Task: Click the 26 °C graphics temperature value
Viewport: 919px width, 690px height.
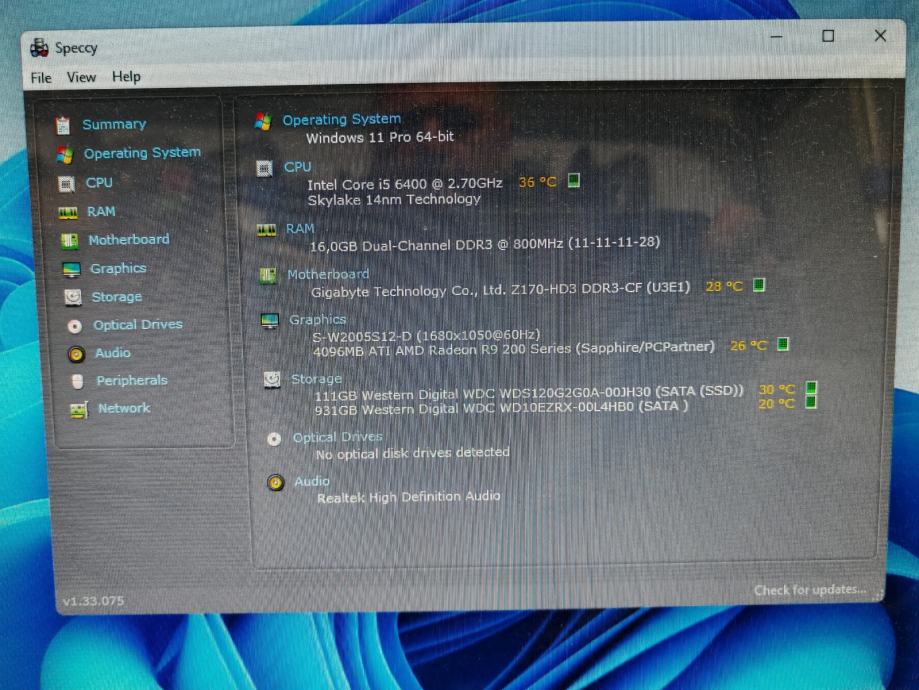Action: [748, 345]
